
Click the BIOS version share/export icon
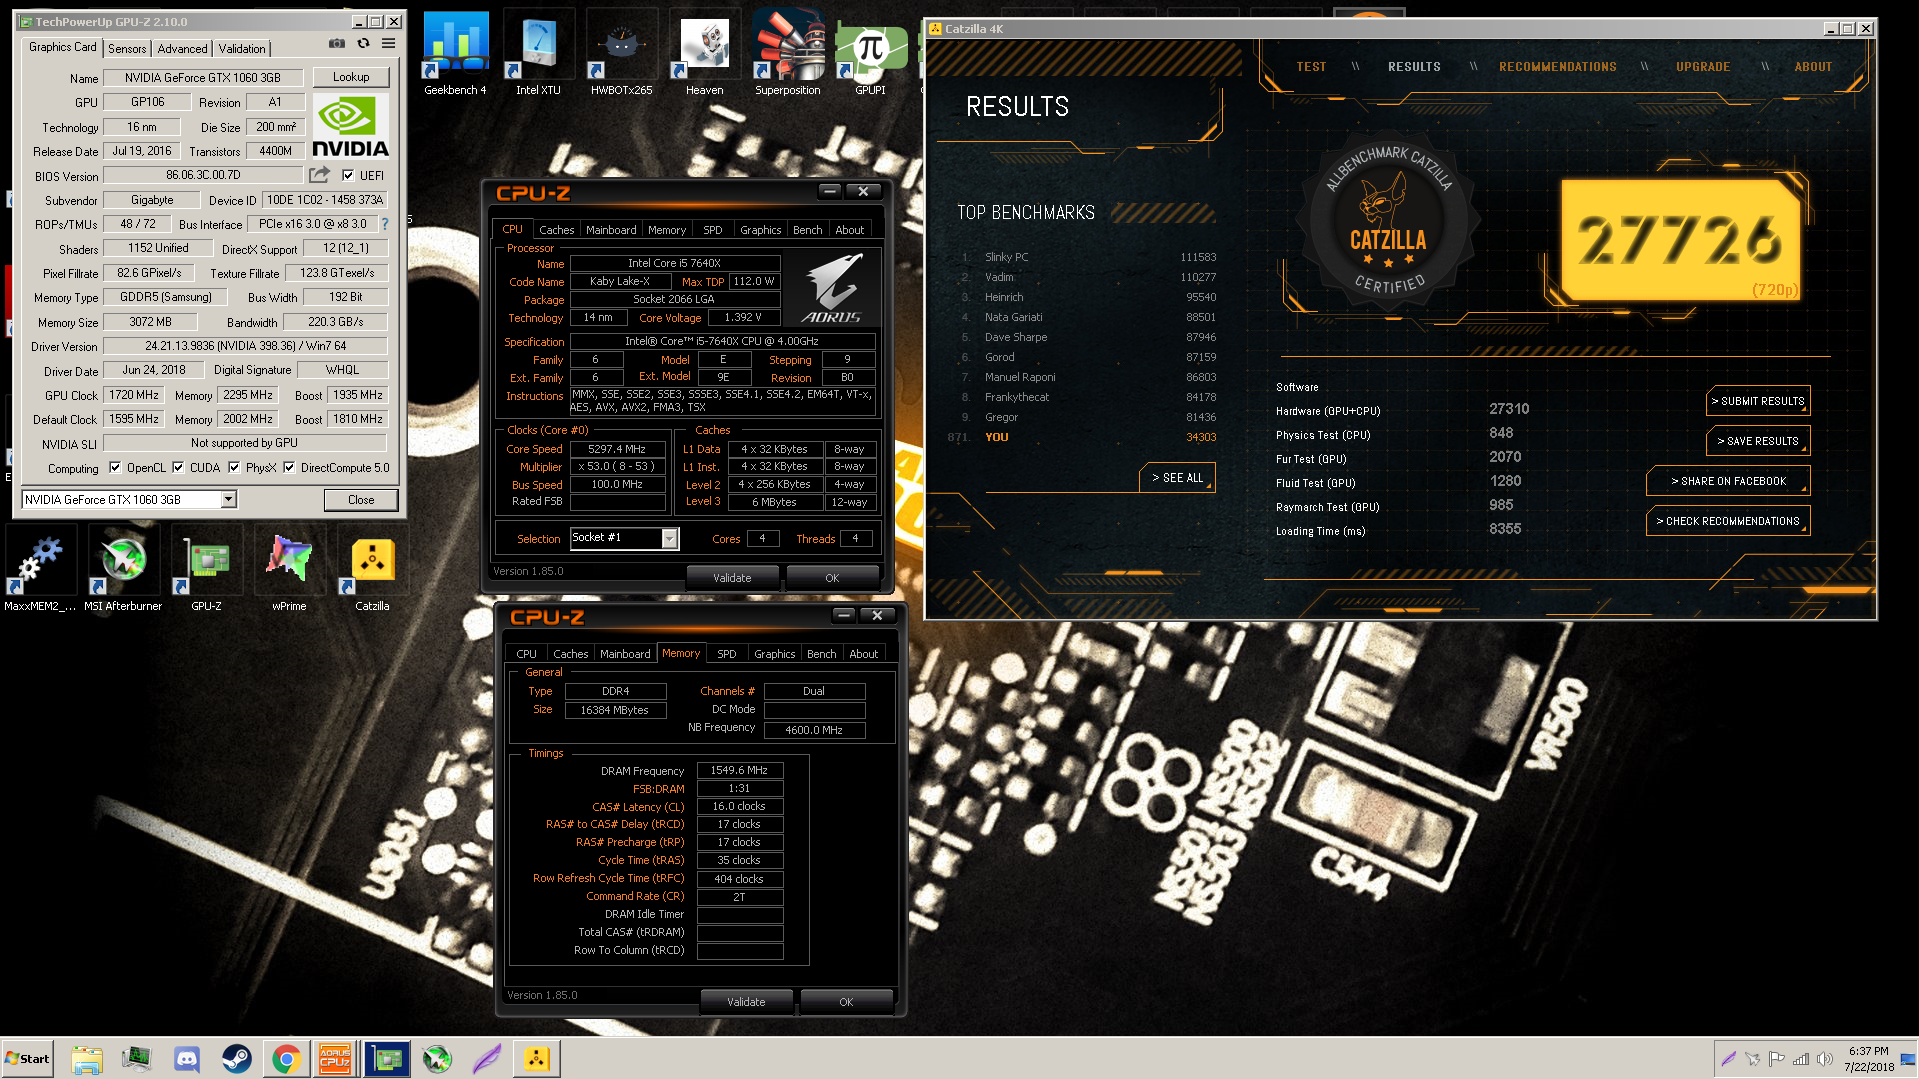click(319, 175)
